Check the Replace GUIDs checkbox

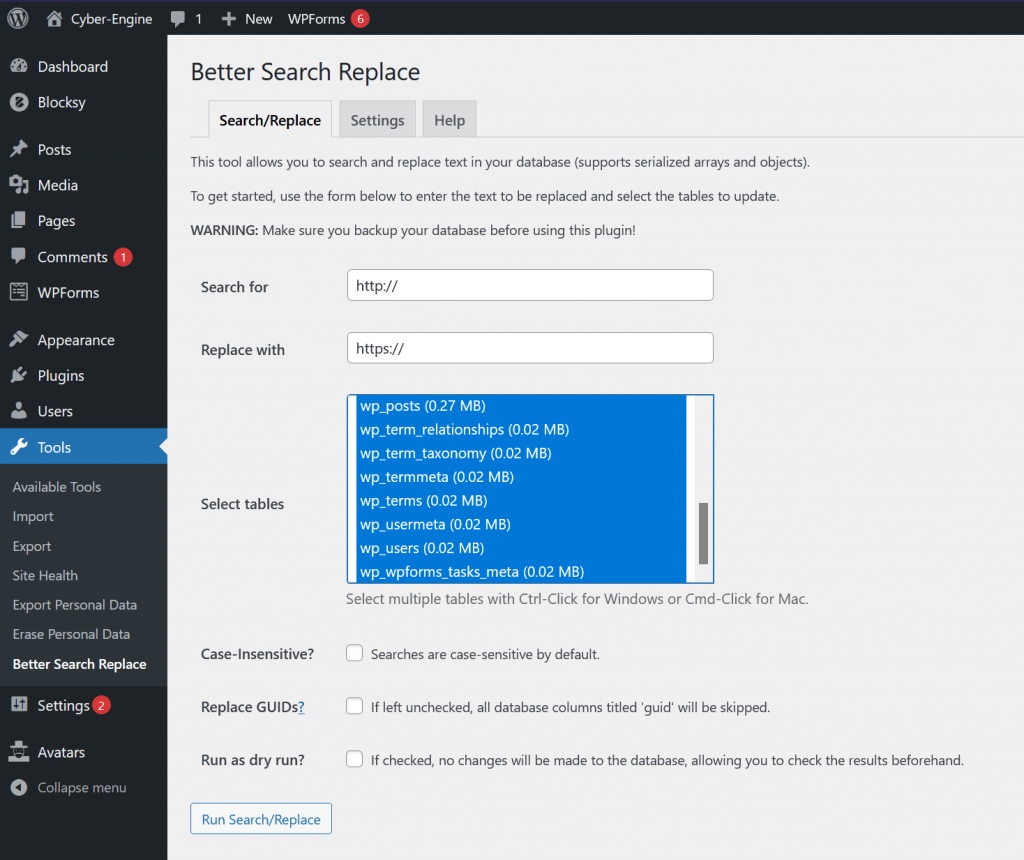point(354,706)
